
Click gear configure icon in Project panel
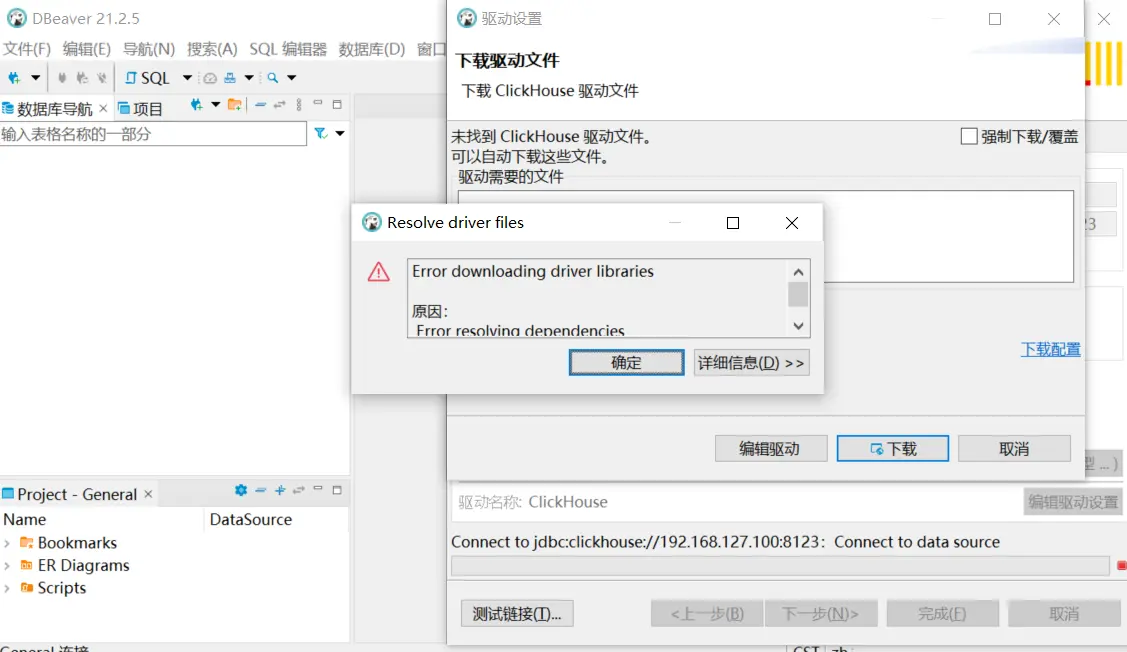(241, 490)
